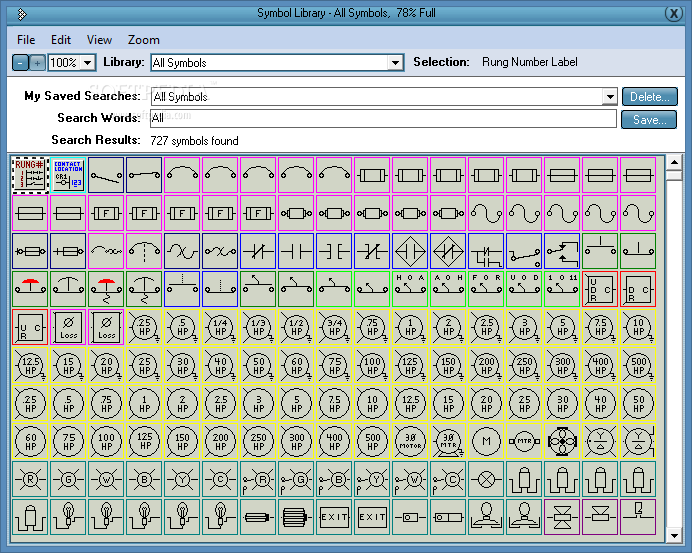
Task: Select the first arc-shaped thermal overload symbol
Action: pyautogui.click(x=182, y=175)
